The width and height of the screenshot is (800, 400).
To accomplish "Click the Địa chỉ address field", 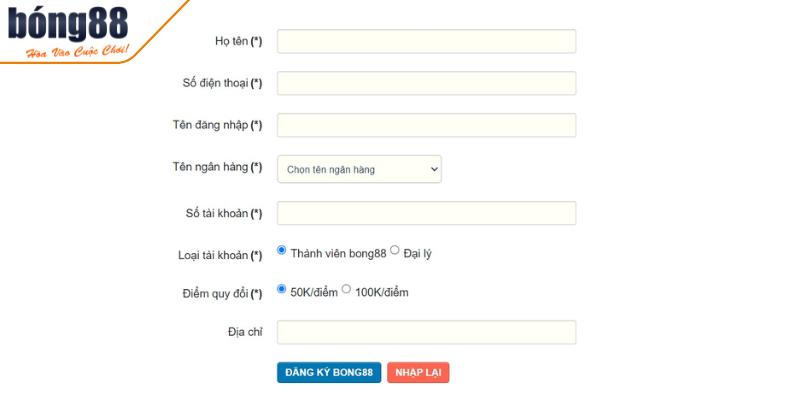I will tap(426, 332).
